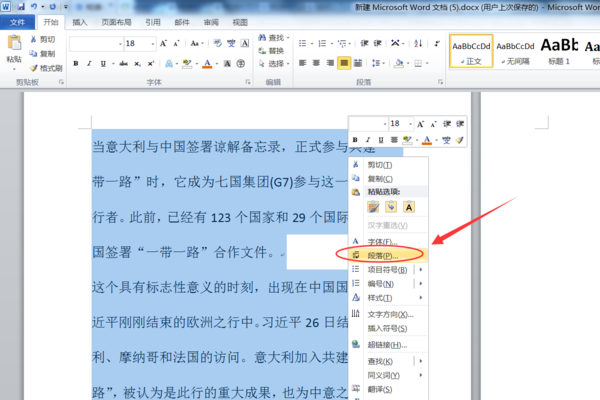Click the Save icon in quick access toolbar
Screen dimensions: 600x400
pos(21,7)
